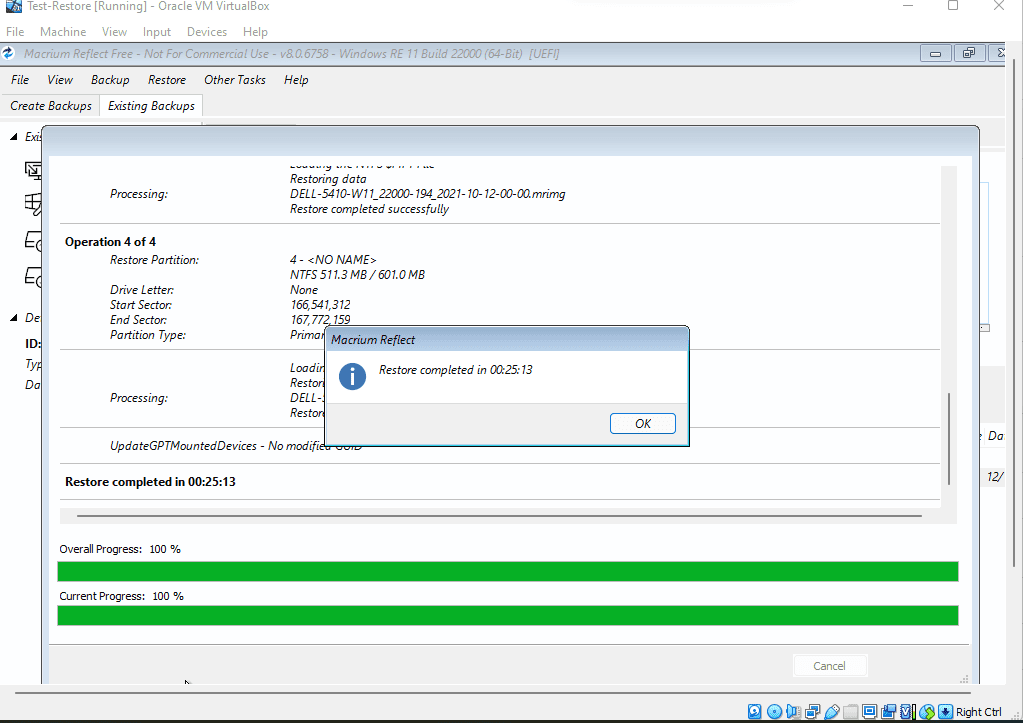Collapse the 'Exi...' tree section in sidebar
This screenshot has width=1023, height=723.
tap(14, 136)
